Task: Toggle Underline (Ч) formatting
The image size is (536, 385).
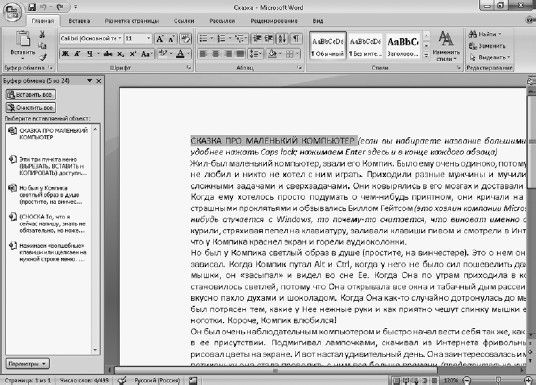Action: (x=89, y=54)
